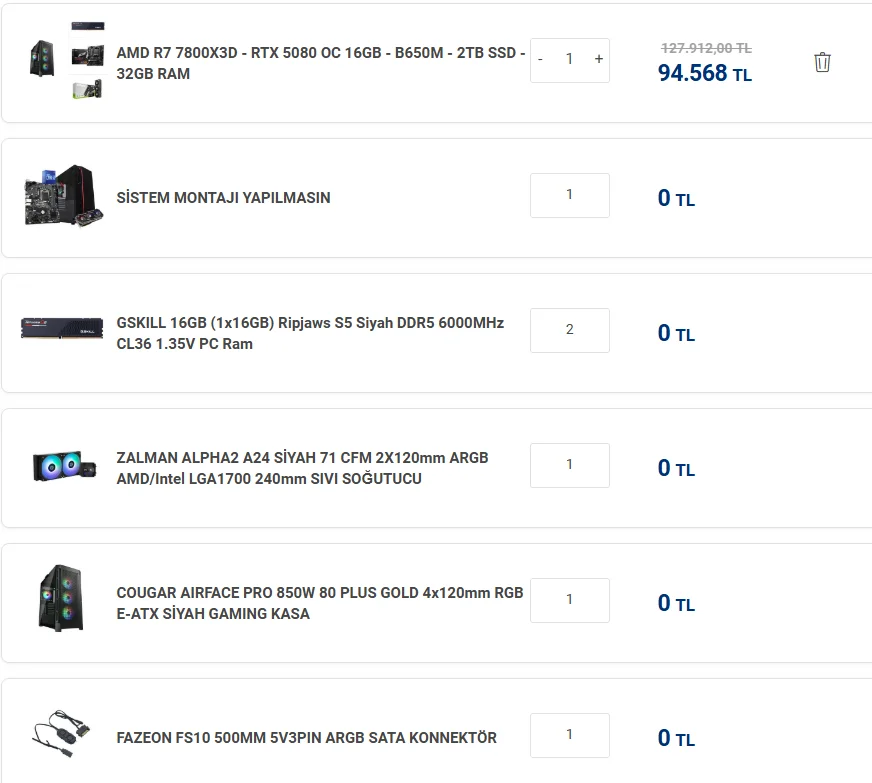The image size is (872, 783).
Task: Click quantity box for SİSTEM MONTAJI YAPILMASIN
Action: click(x=569, y=195)
